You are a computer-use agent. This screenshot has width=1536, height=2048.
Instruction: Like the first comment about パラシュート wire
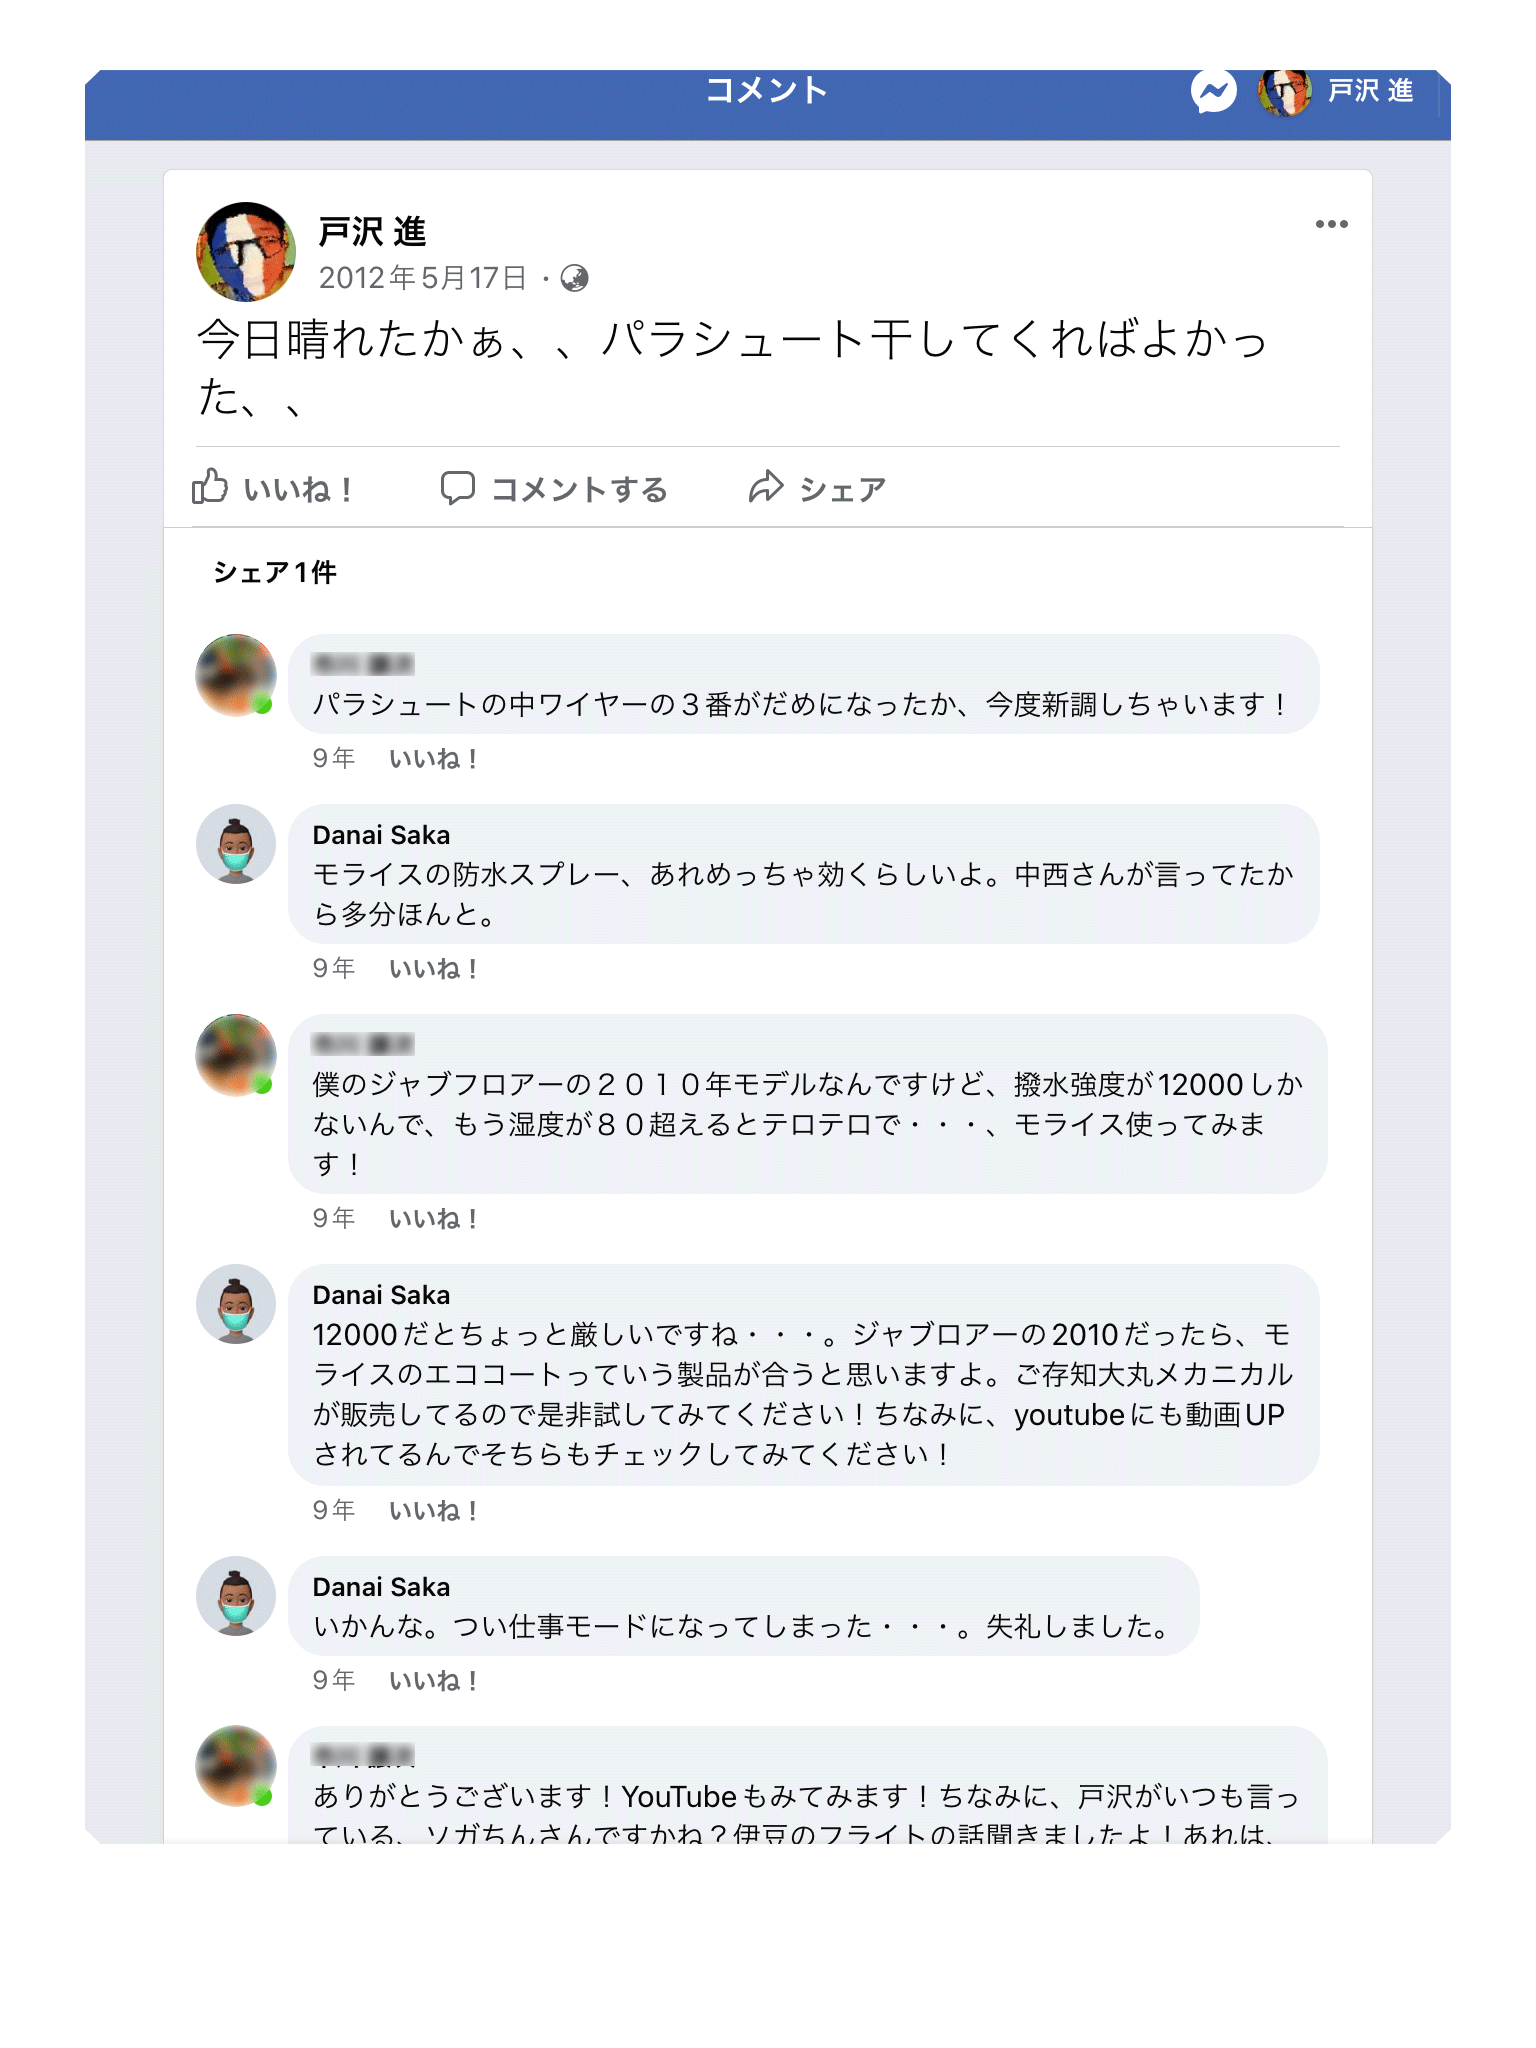(433, 759)
